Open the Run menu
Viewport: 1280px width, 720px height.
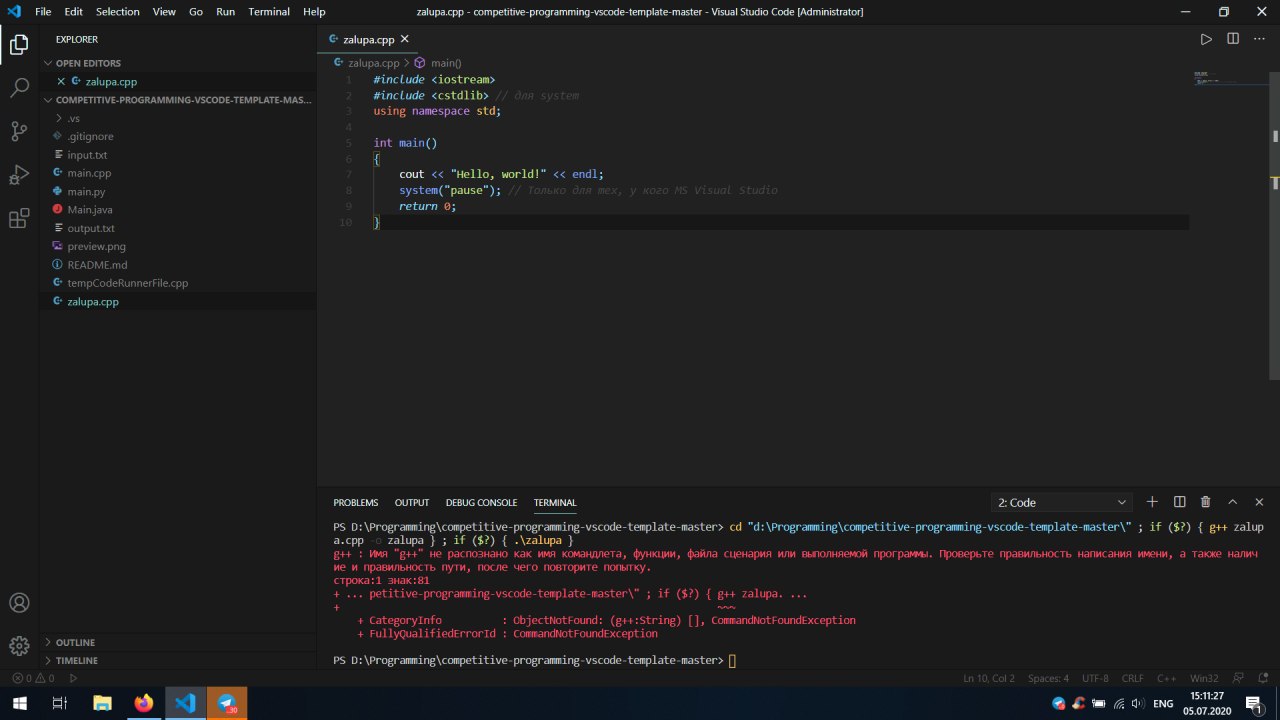(226, 12)
